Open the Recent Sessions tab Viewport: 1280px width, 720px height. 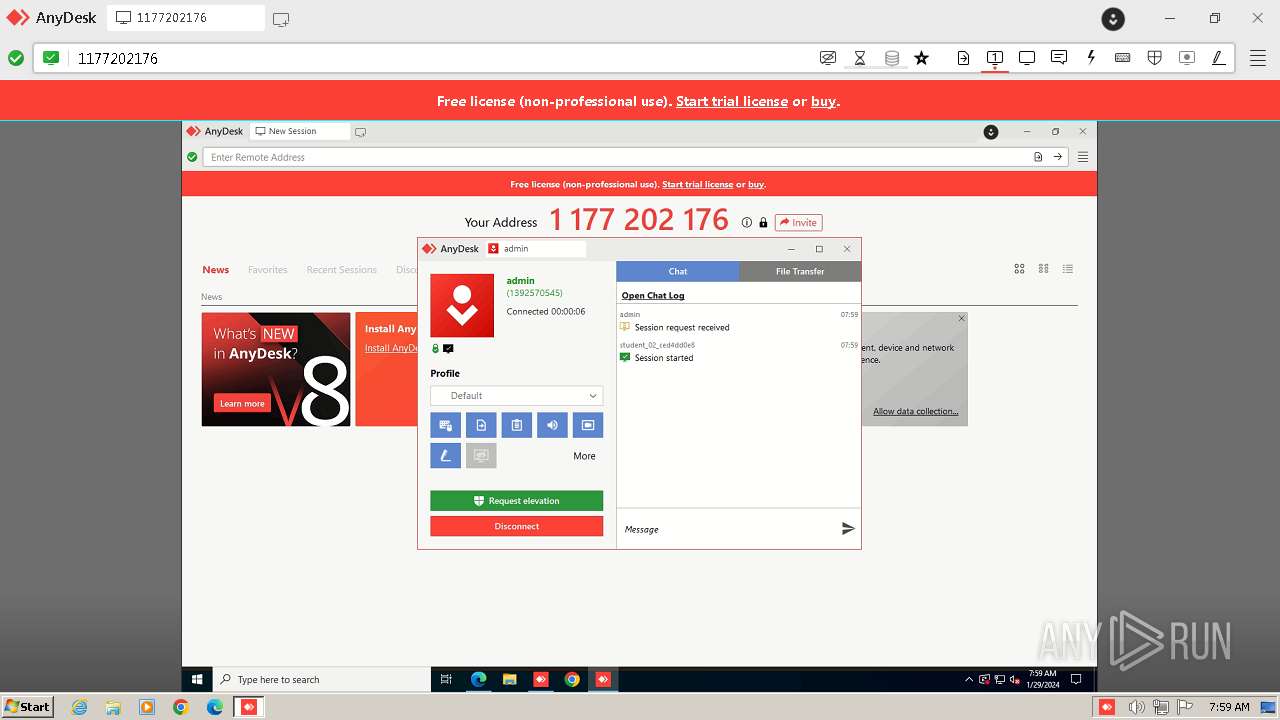pyautogui.click(x=342, y=270)
